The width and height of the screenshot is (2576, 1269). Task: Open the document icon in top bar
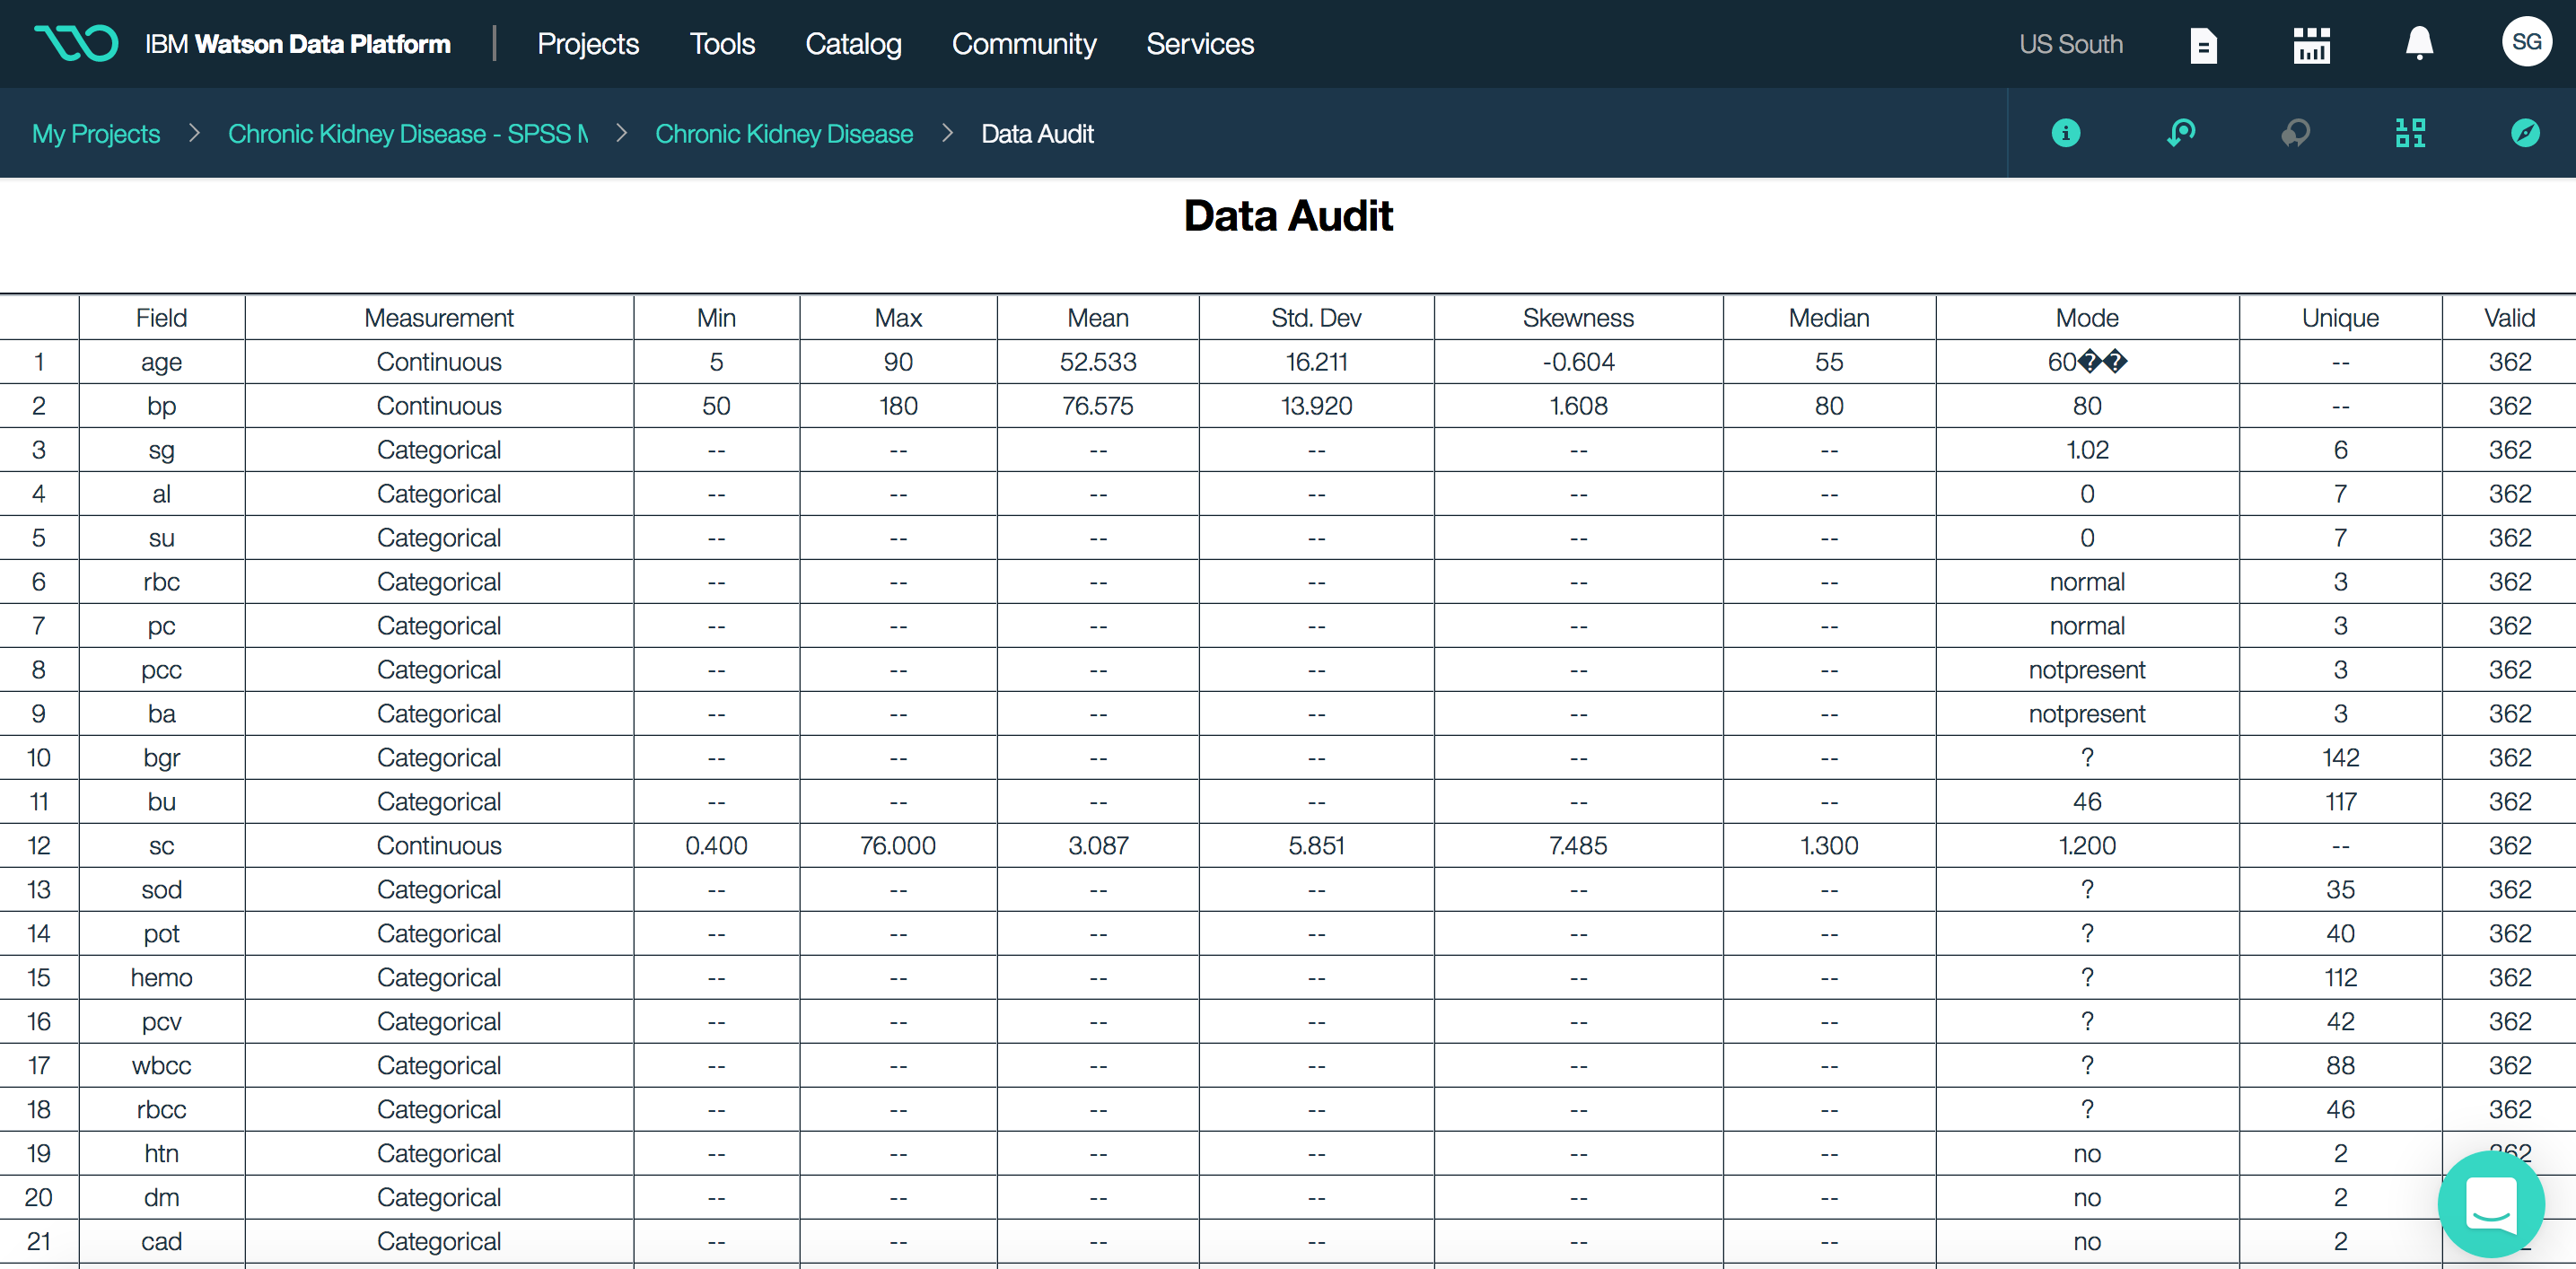pos(2203,45)
